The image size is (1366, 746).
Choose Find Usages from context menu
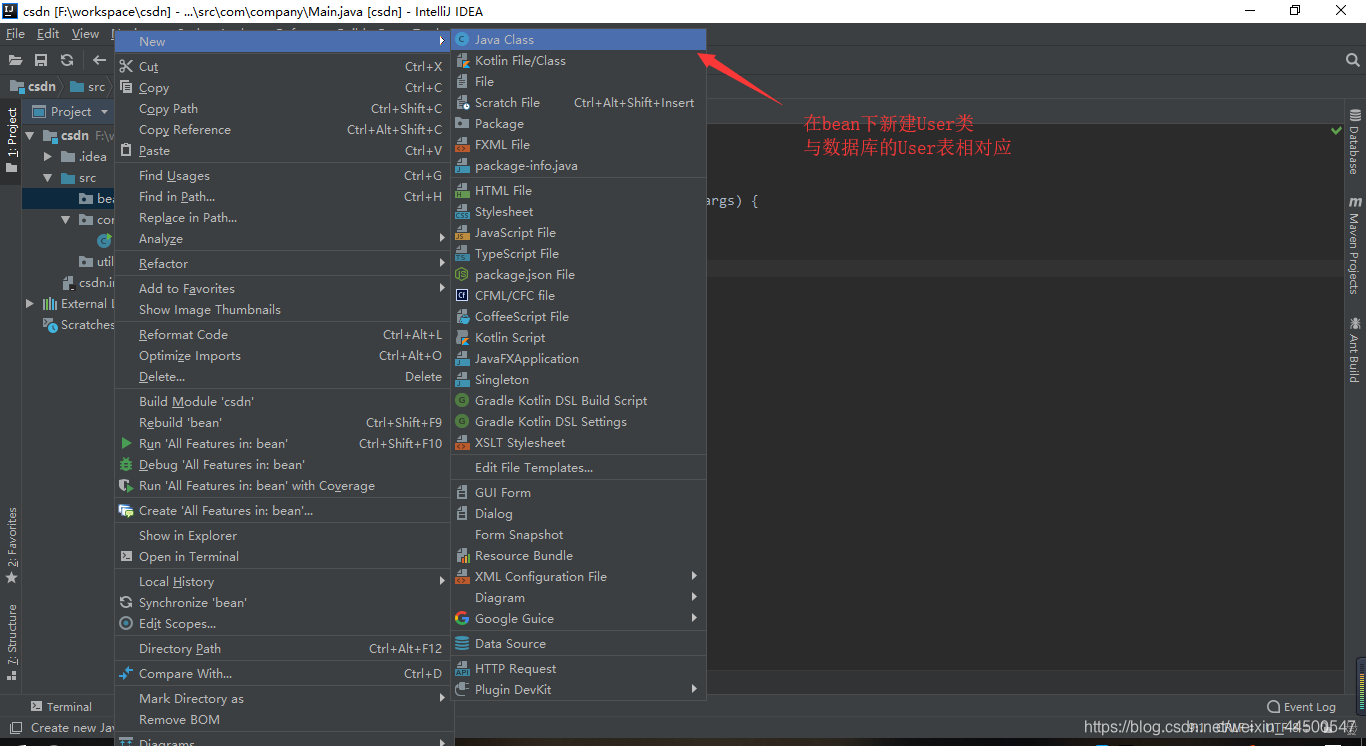(x=281, y=175)
